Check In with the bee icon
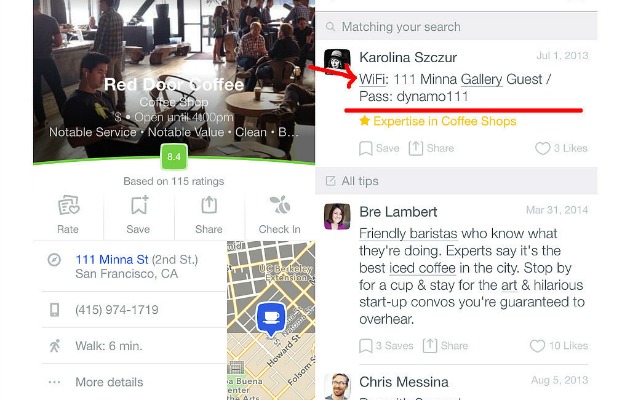Screen dimensions: 630x400 280,205
